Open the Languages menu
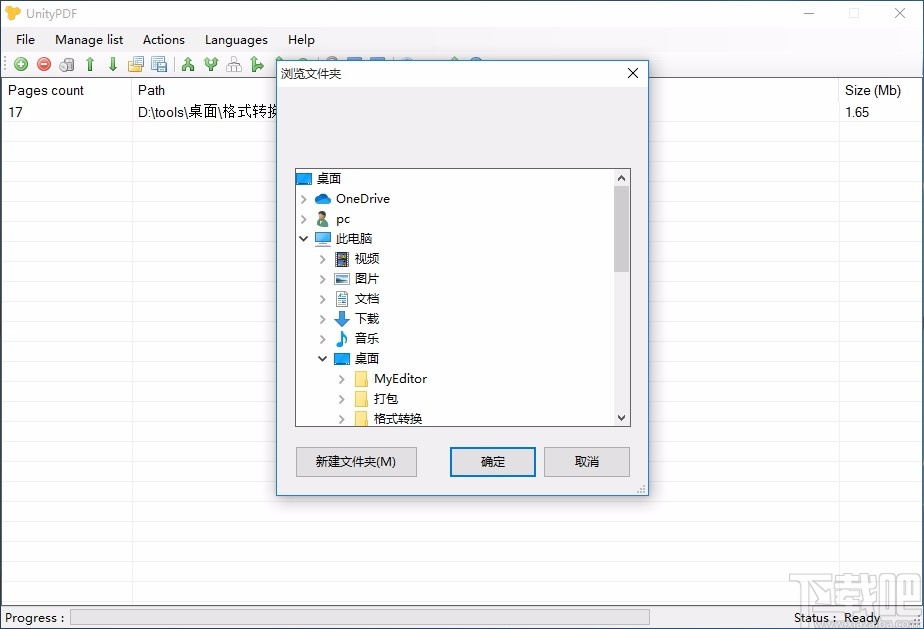 point(236,40)
